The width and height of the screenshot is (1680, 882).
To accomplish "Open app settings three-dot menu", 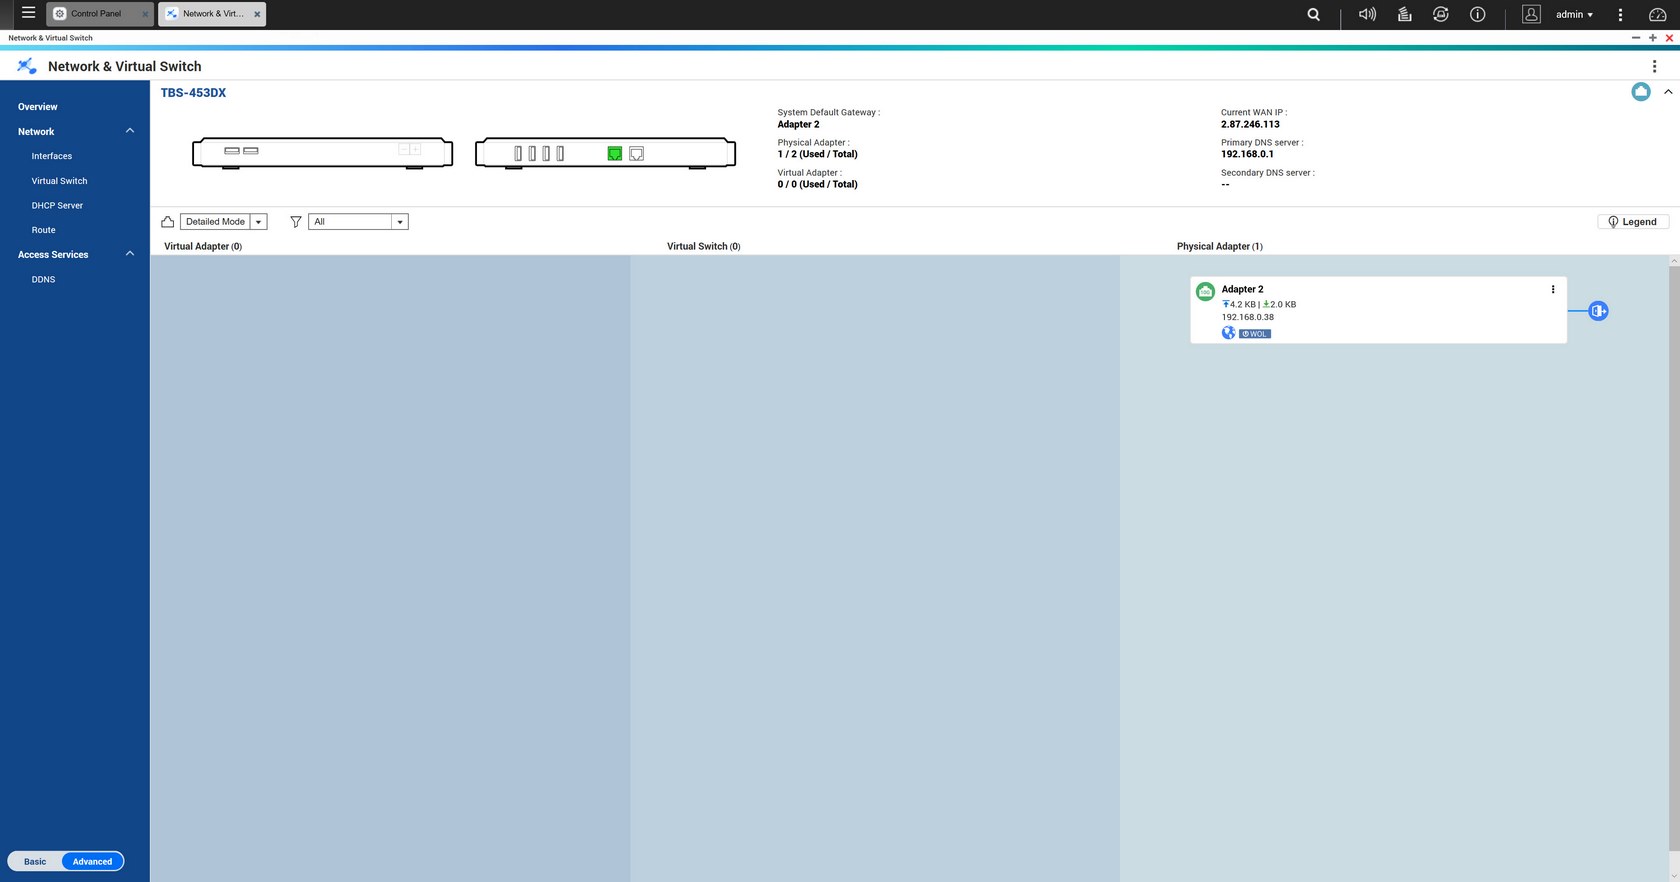I will click(x=1654, y=66).
